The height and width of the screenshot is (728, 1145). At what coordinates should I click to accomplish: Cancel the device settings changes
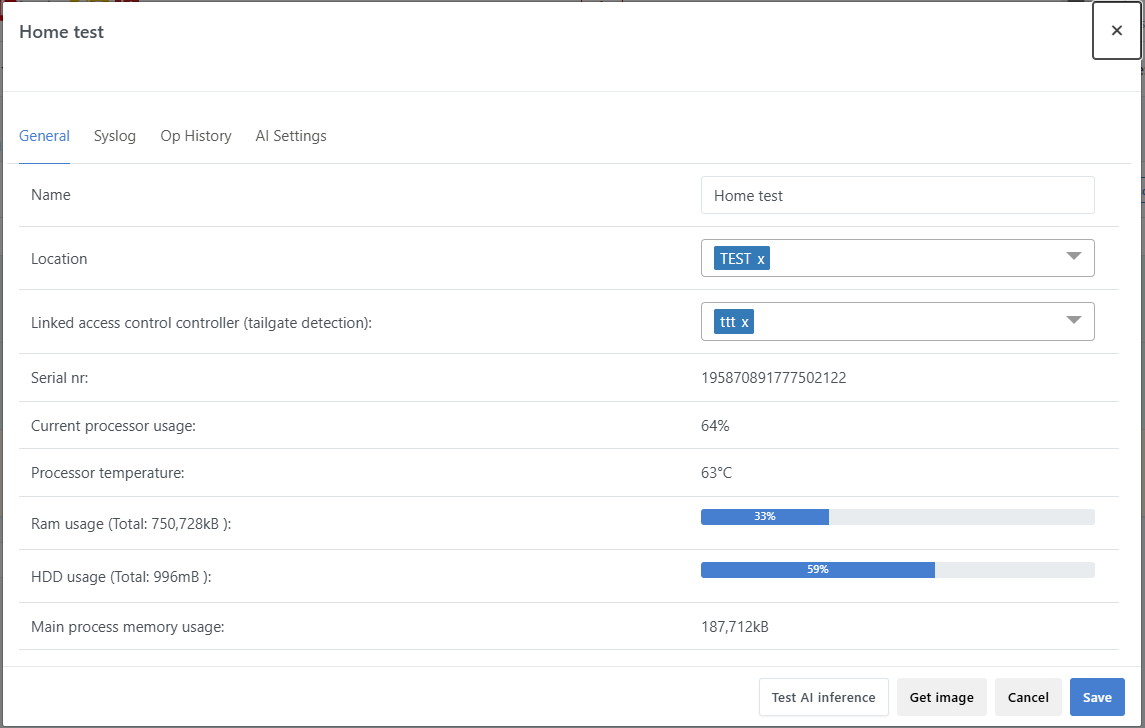coord(1028,697)
